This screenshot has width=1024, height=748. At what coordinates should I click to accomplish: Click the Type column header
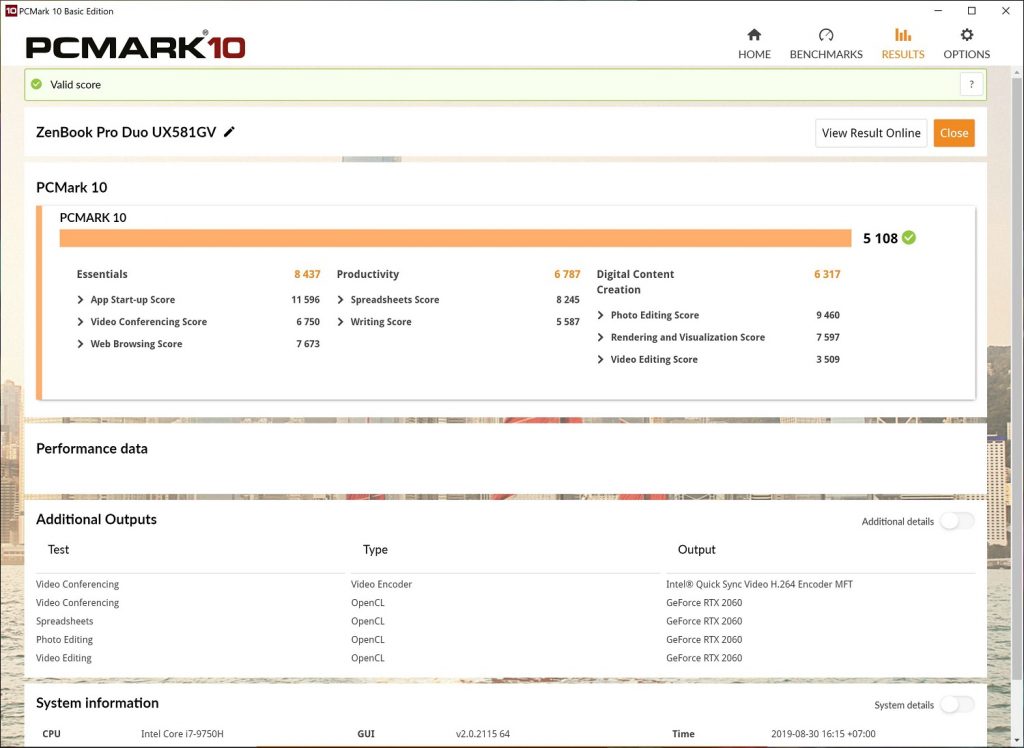(x=375, y=549)
